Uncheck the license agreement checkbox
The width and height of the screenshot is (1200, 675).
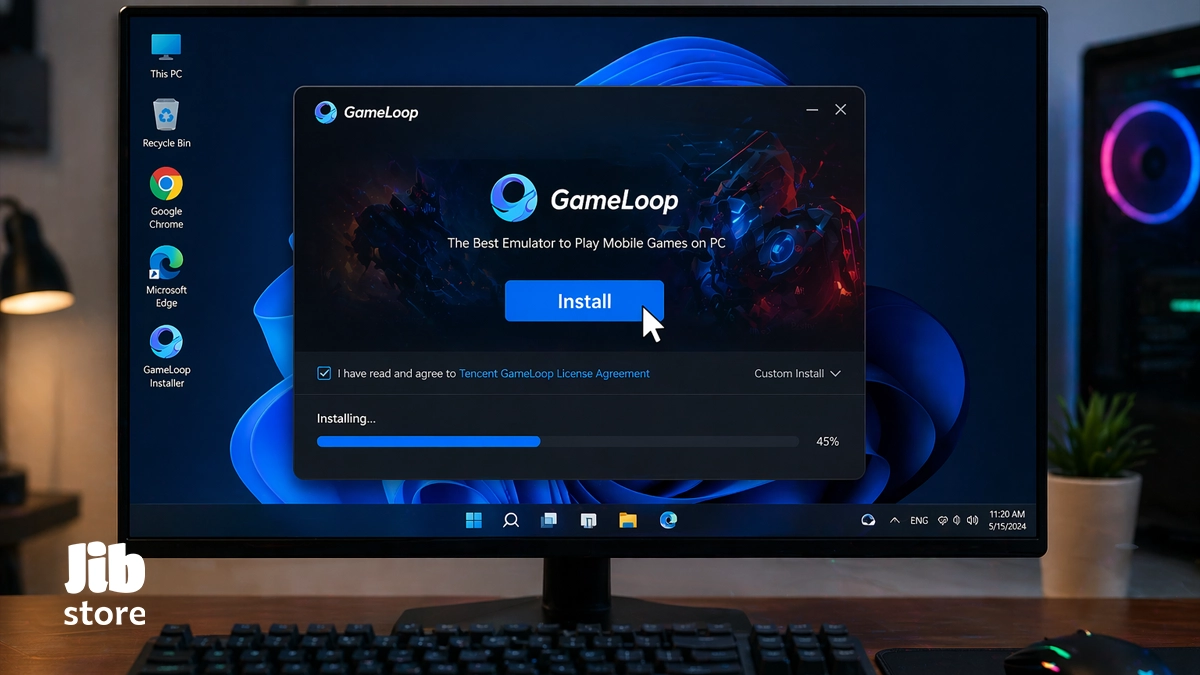[324, 373]
